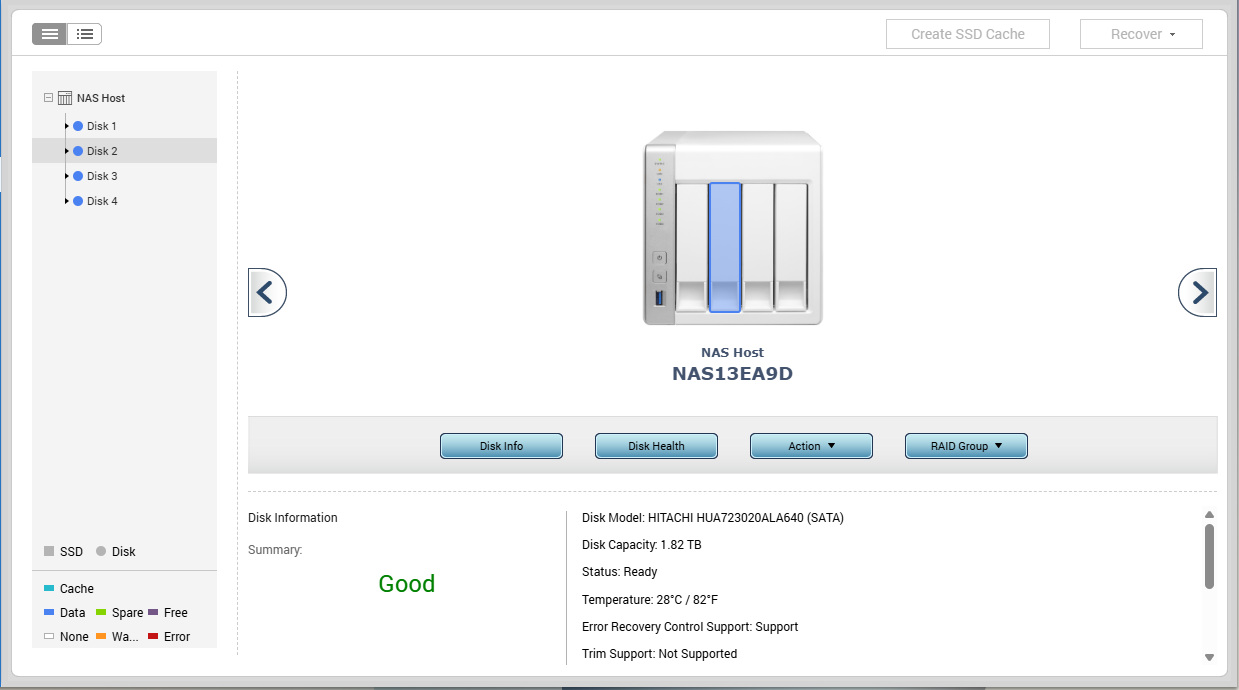Click the power button on NAS image
The height and width of the screenshot is (690, 1239).
(659, 258)
